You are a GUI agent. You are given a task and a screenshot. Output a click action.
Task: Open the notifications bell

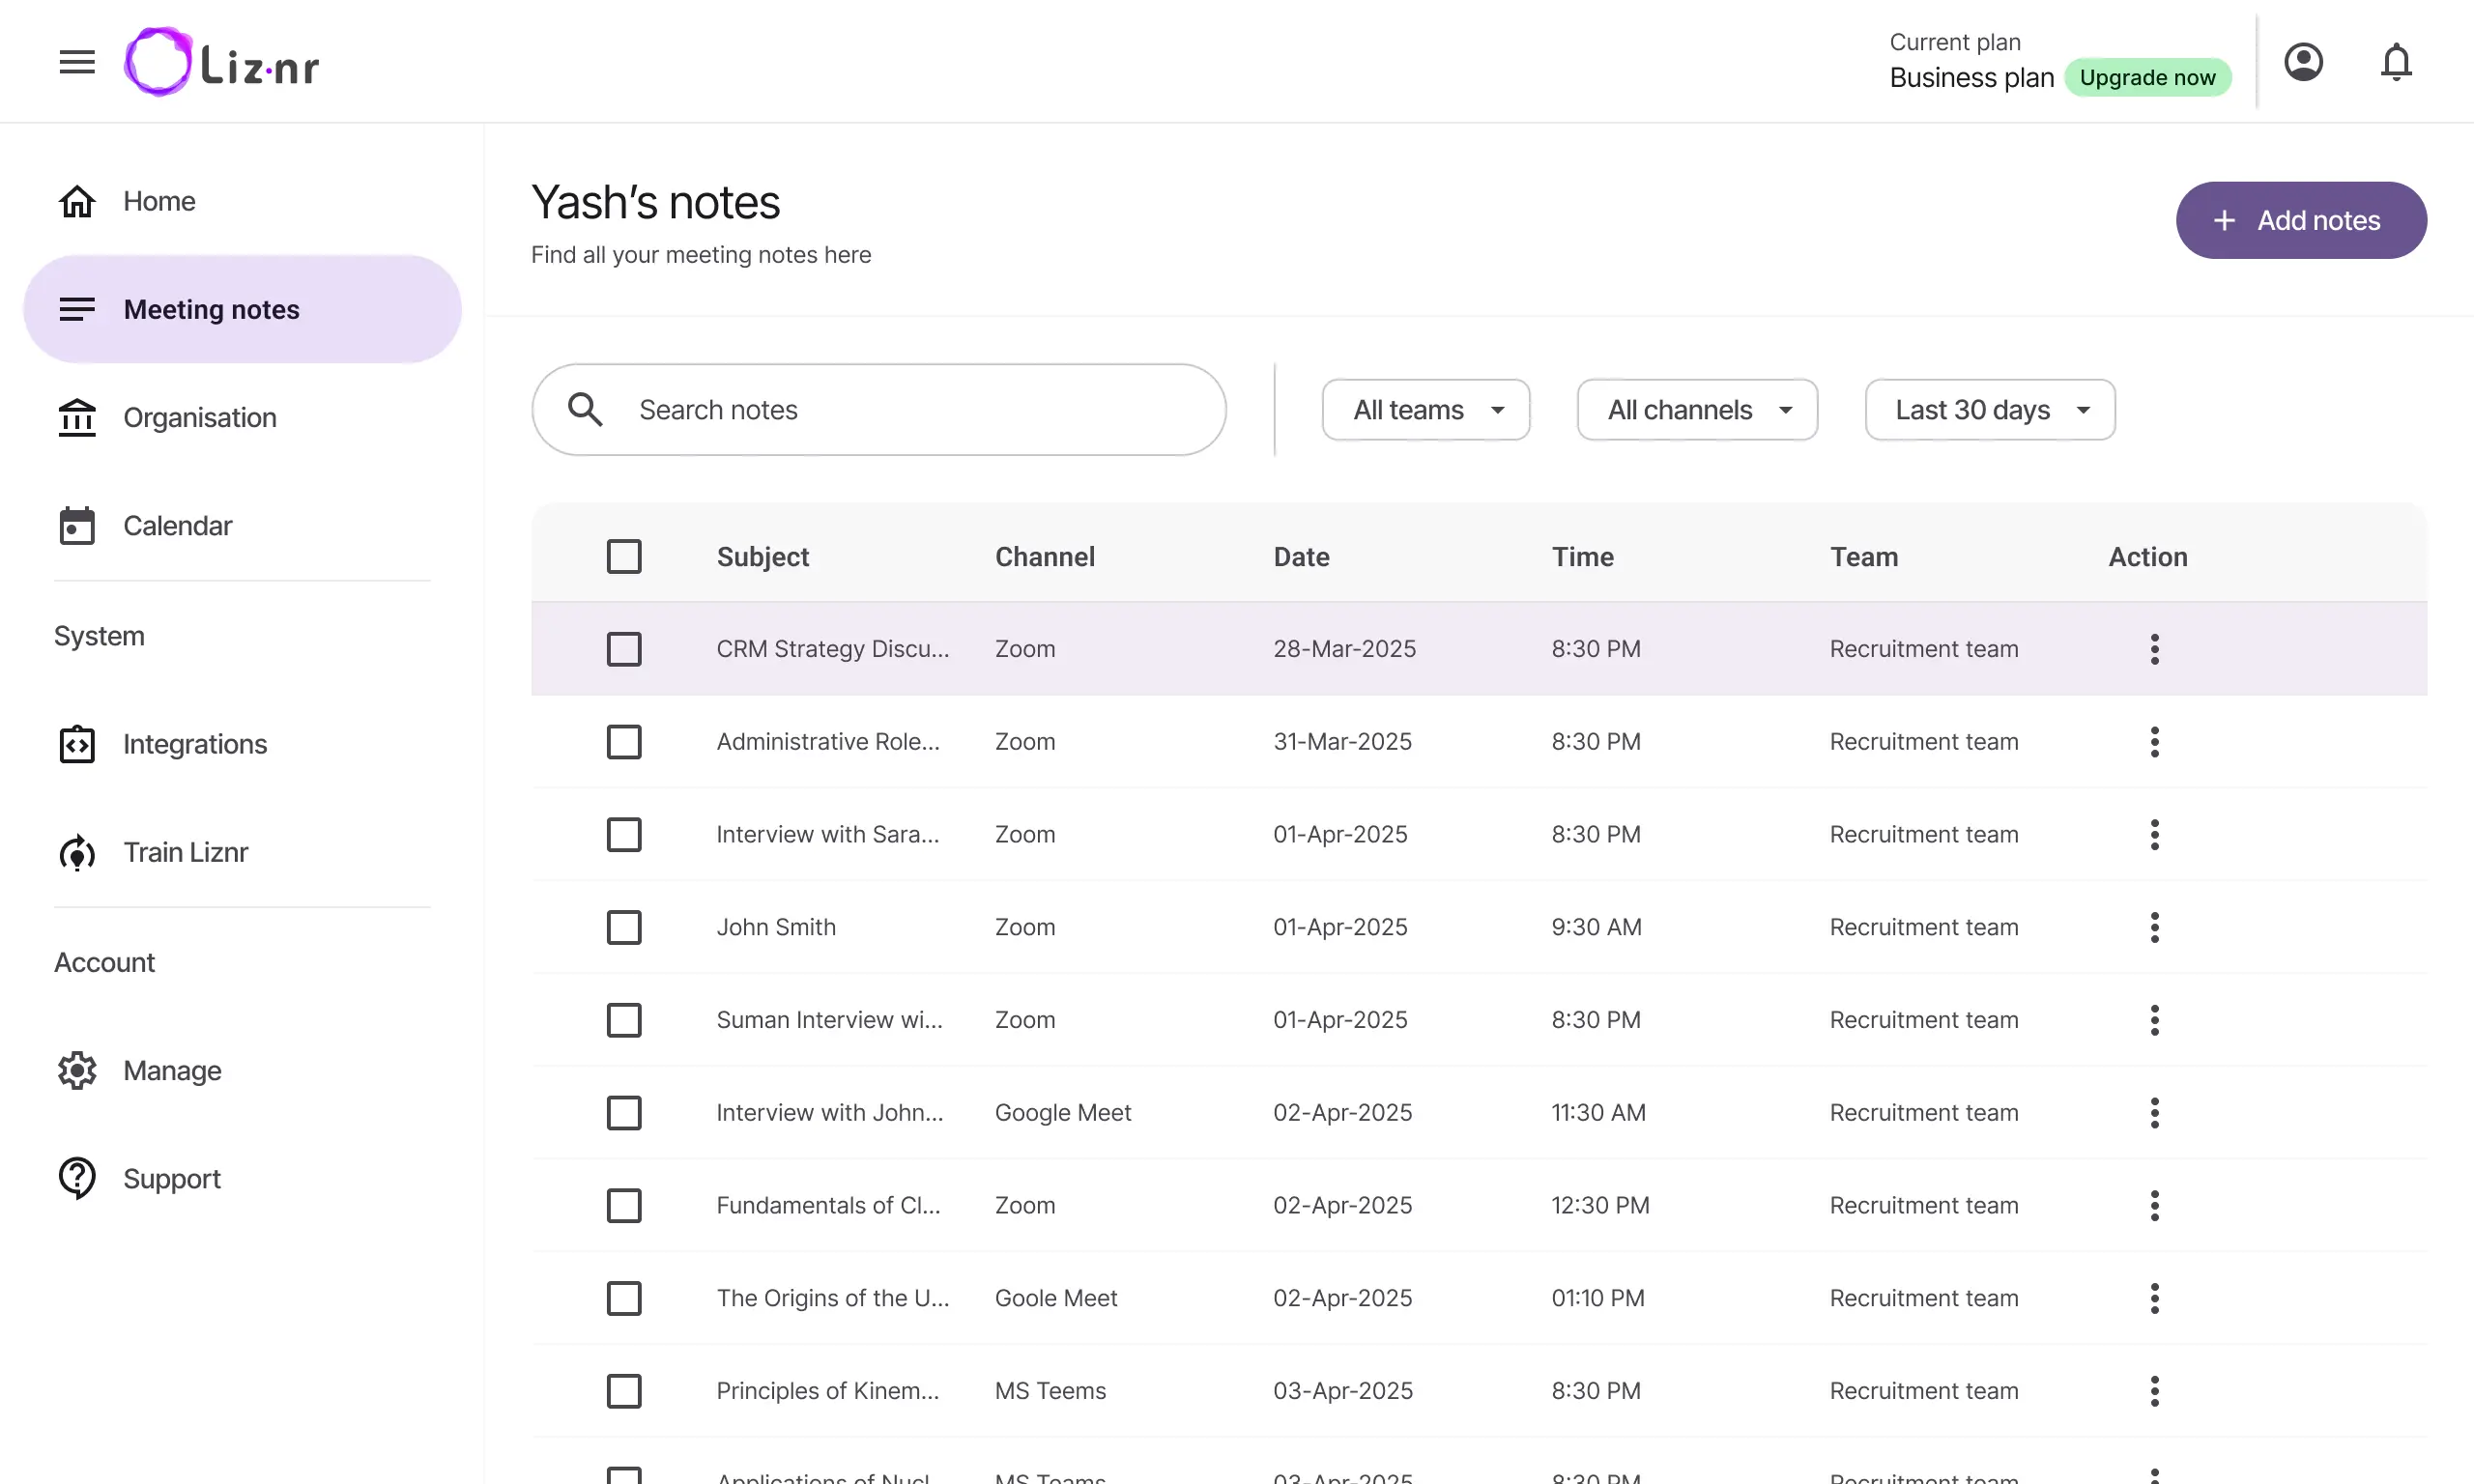2396,62
